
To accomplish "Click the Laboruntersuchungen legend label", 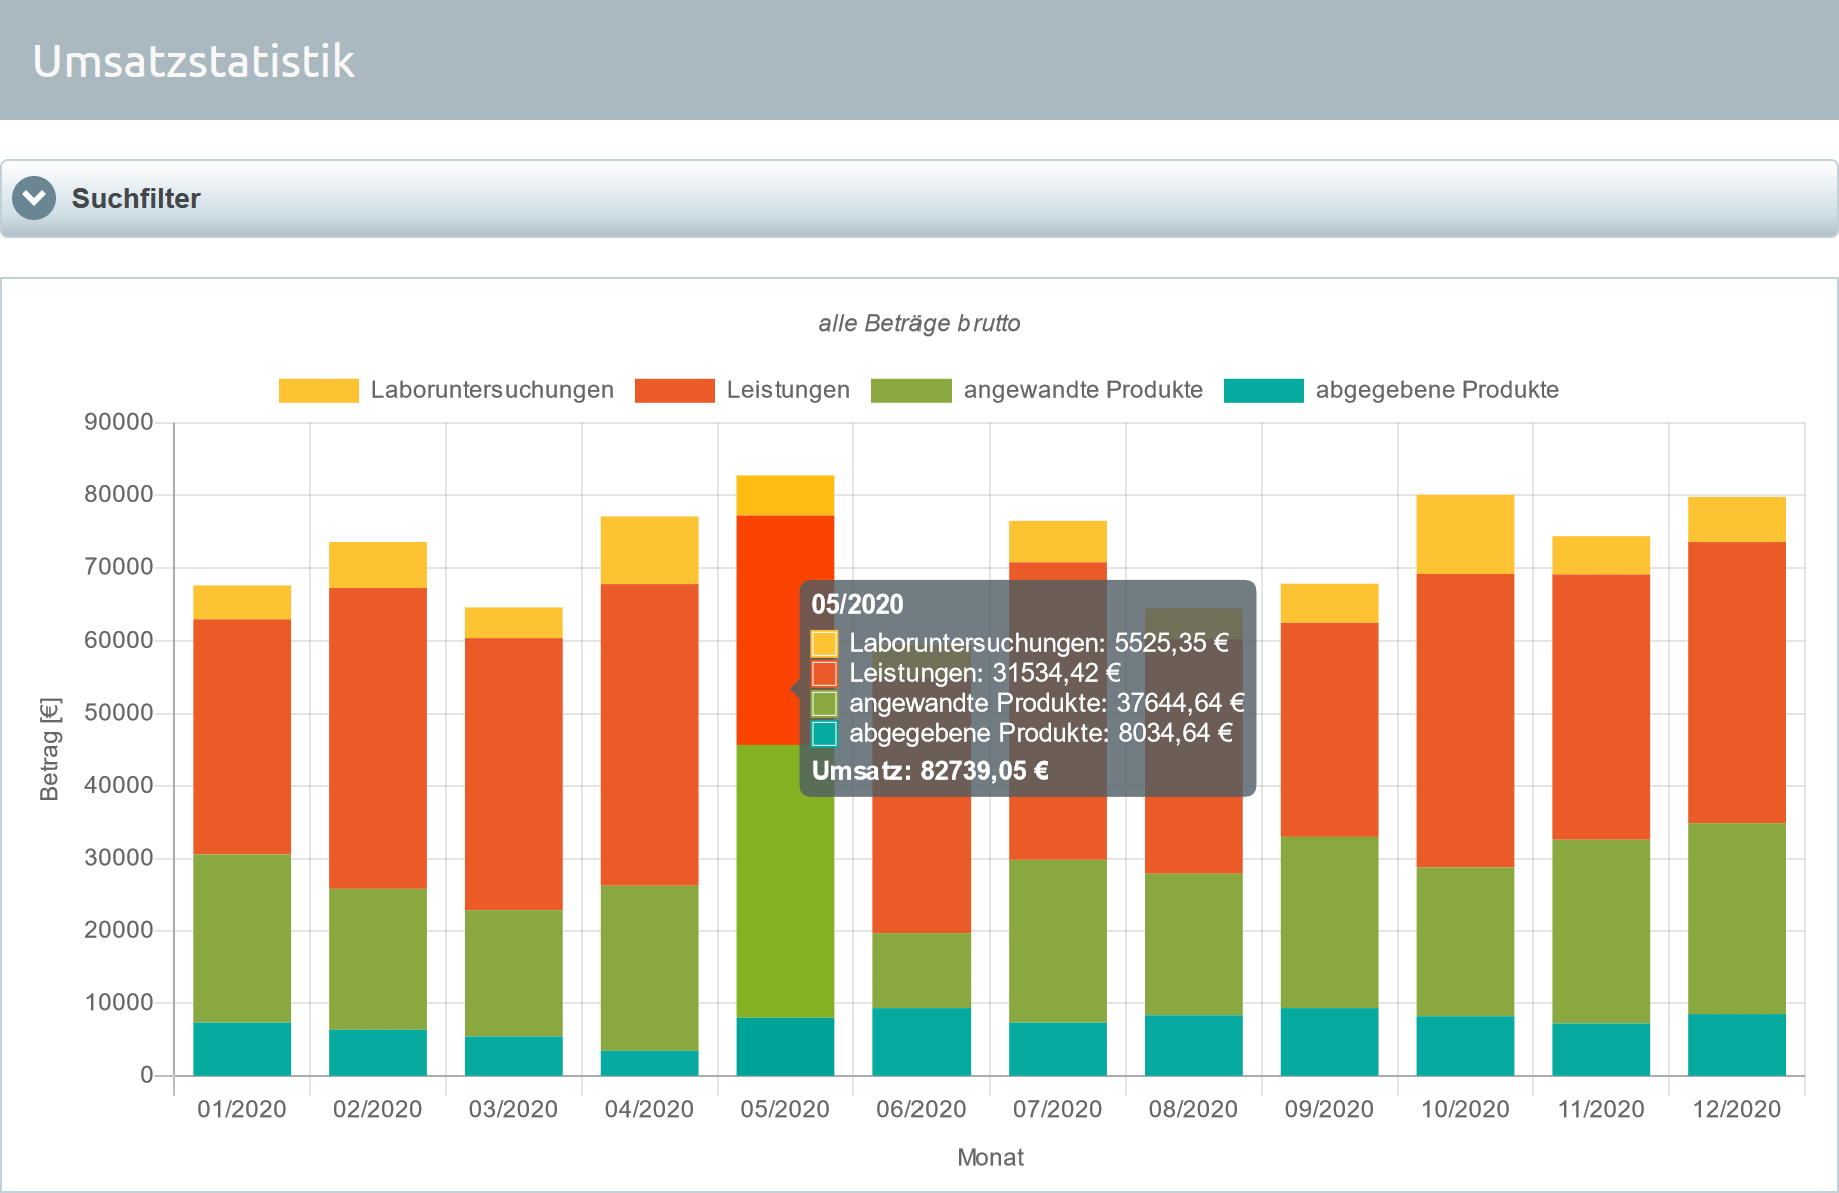I will [492, 390].
